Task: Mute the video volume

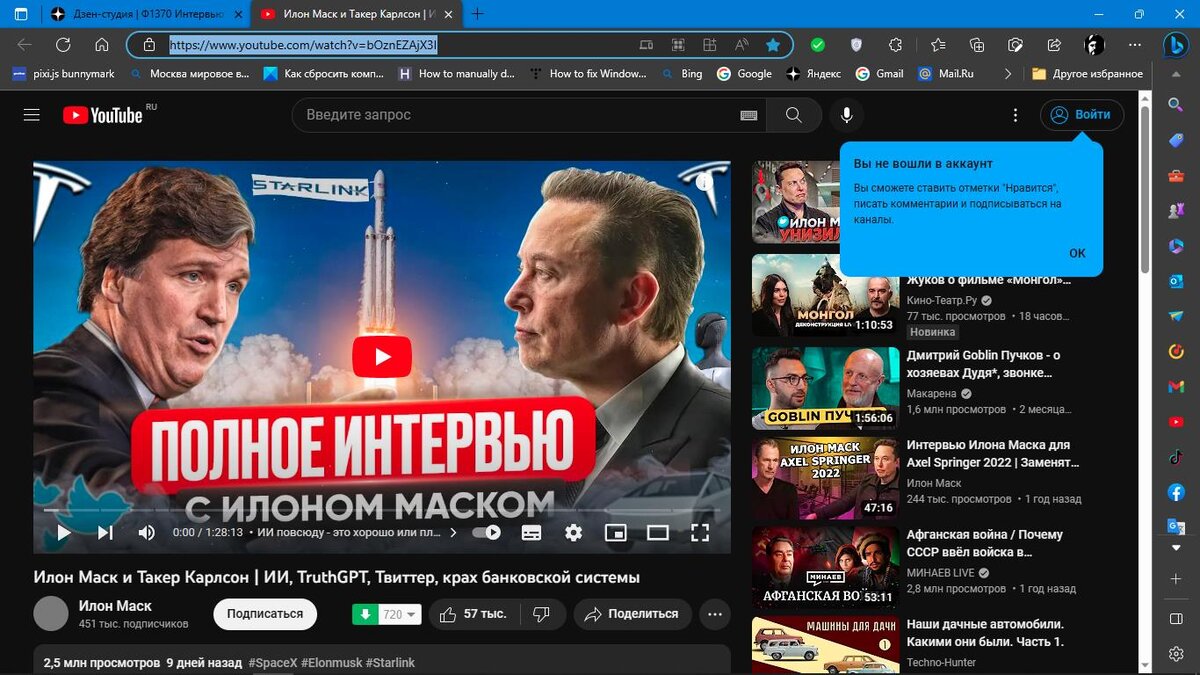Action: pyautogui.click(x=147, y=533)
